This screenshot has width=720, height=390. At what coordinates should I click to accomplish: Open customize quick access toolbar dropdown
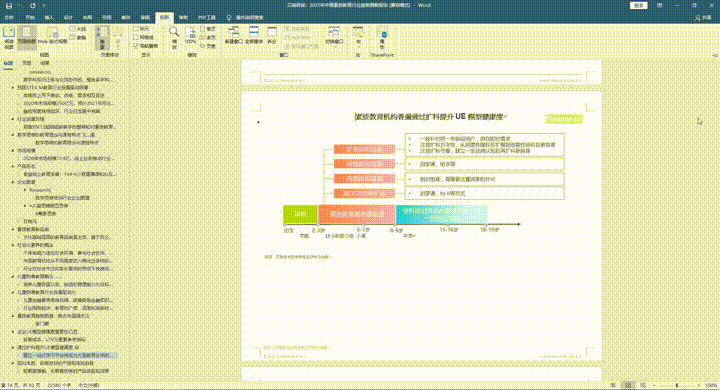click(x=44, y=6)
